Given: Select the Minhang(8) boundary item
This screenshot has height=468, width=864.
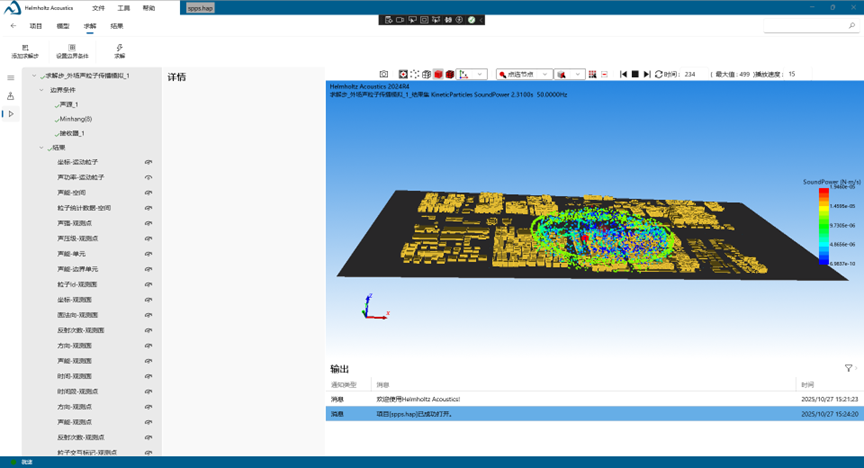Looking at the screenshot, I should pyautogui.click(x=75, y=119).
